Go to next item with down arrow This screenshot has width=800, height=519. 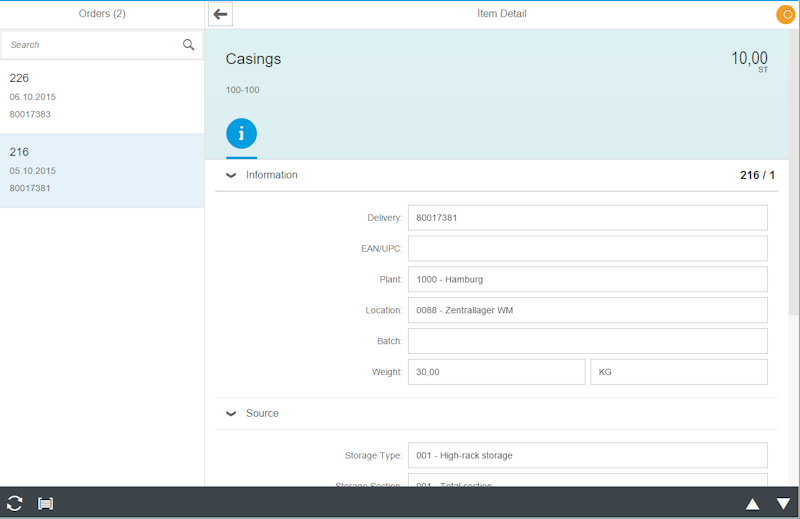point(783,503)
